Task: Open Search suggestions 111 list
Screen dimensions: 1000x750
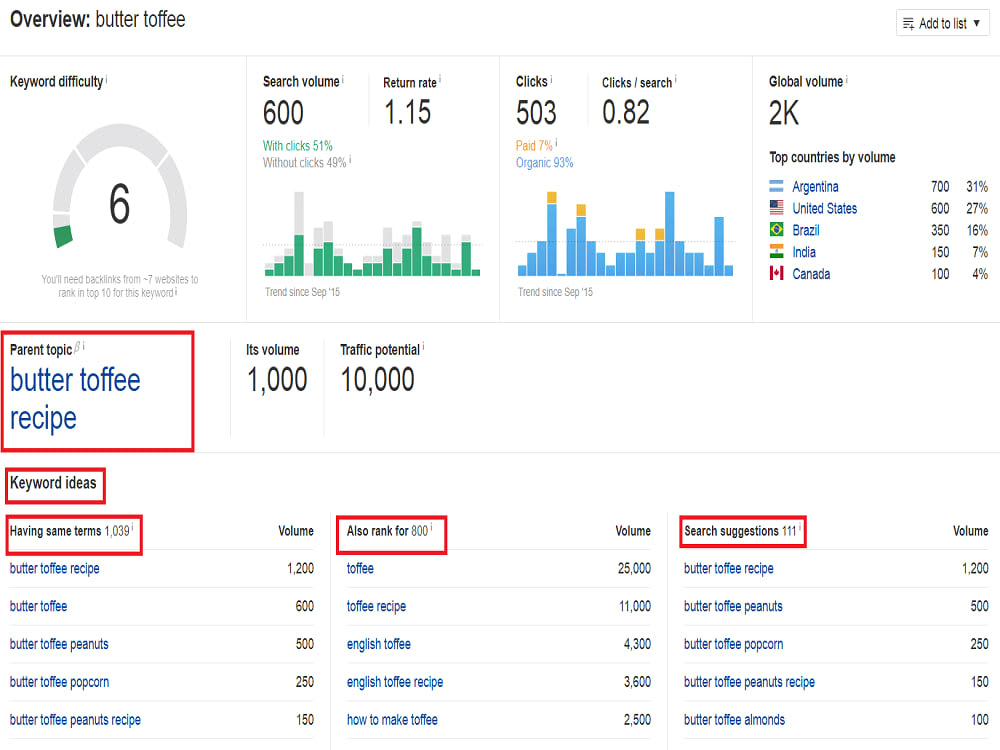Action: (740, 531)
